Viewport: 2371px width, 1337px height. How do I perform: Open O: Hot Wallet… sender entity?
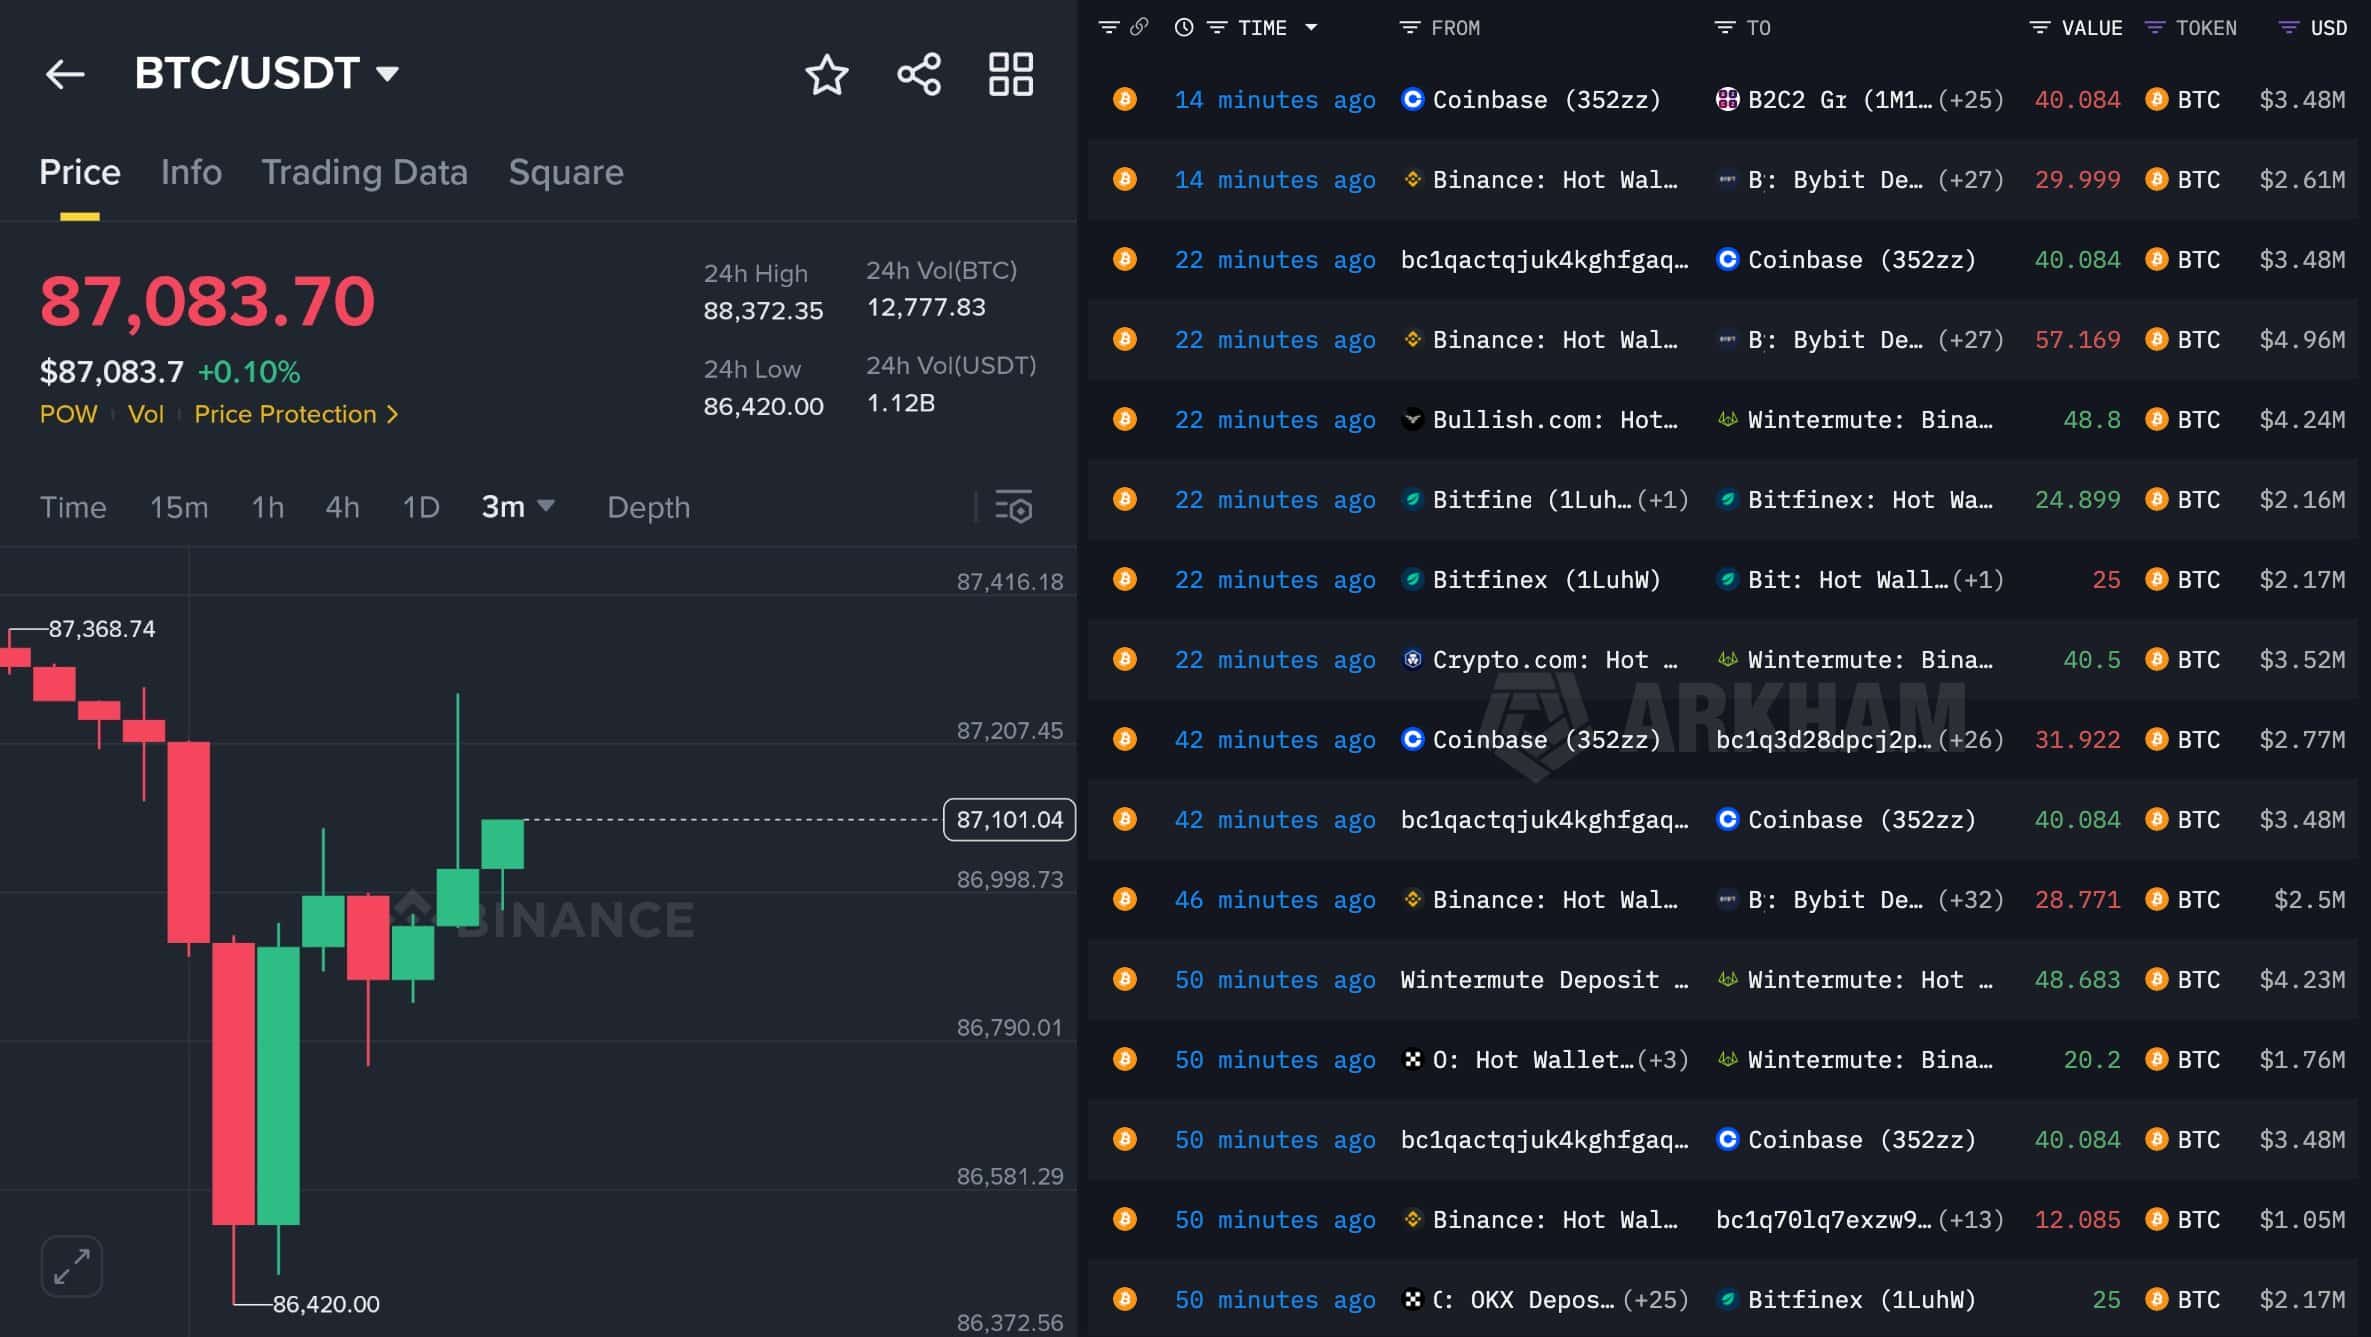pos(1533,1060)
